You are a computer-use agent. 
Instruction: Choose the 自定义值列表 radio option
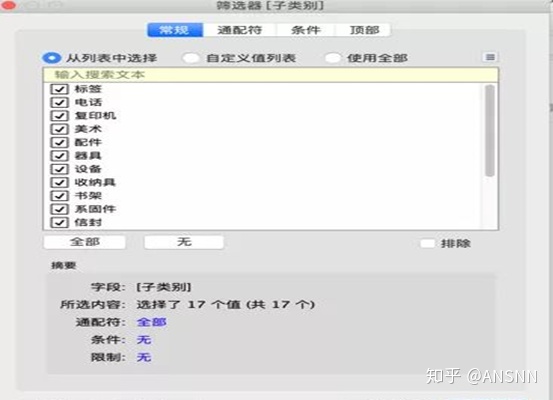point(191,58)
